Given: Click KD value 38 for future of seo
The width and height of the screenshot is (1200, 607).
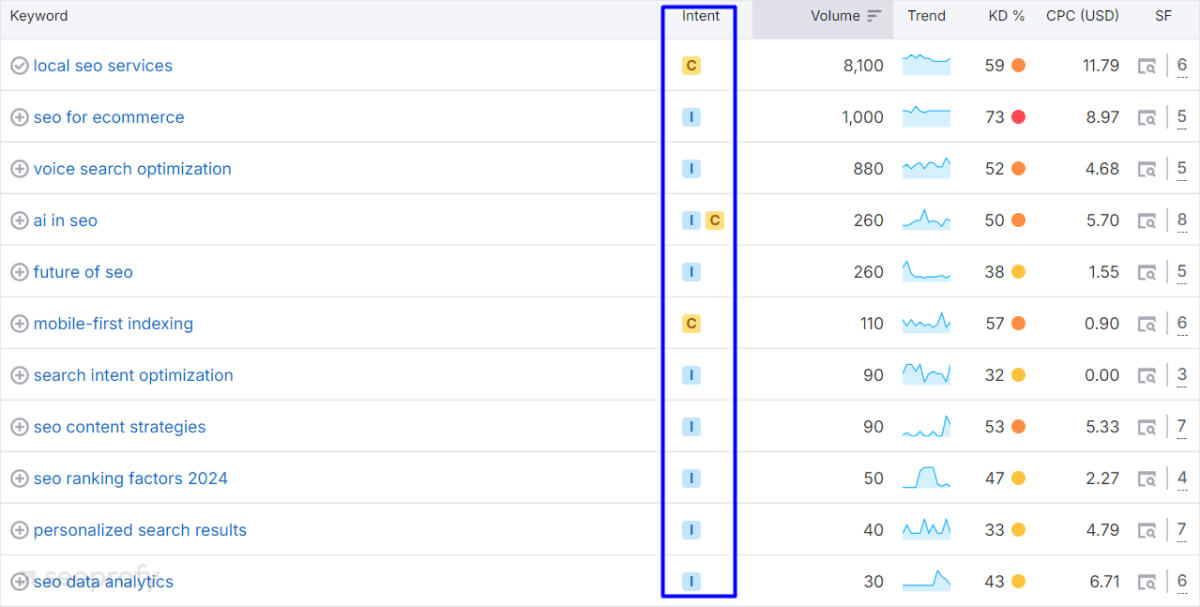Looking at the screenshot, I should click(x=994, y=272).
